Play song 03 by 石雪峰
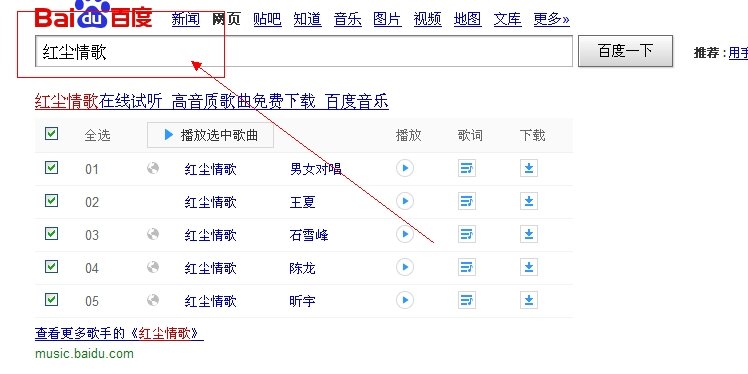Image resolution: width=748 pixels, height=374 pixels. [x=405, y=234]
